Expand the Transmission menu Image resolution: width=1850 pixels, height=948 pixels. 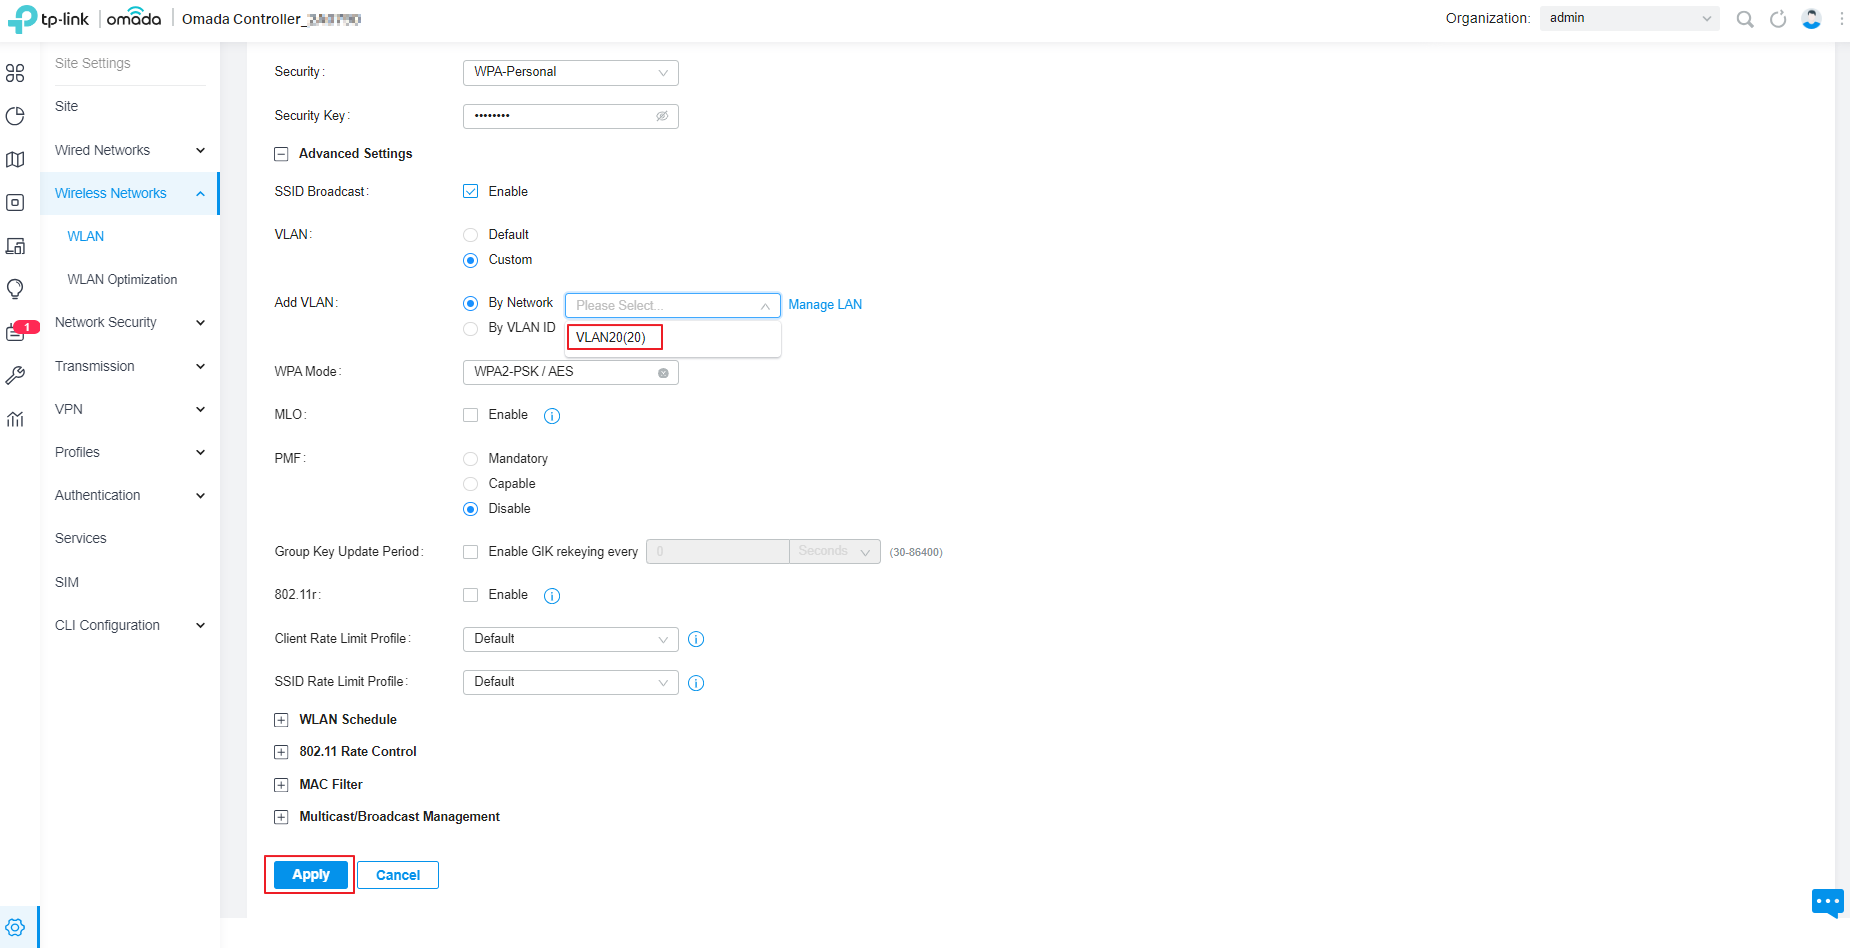point(130,366)
